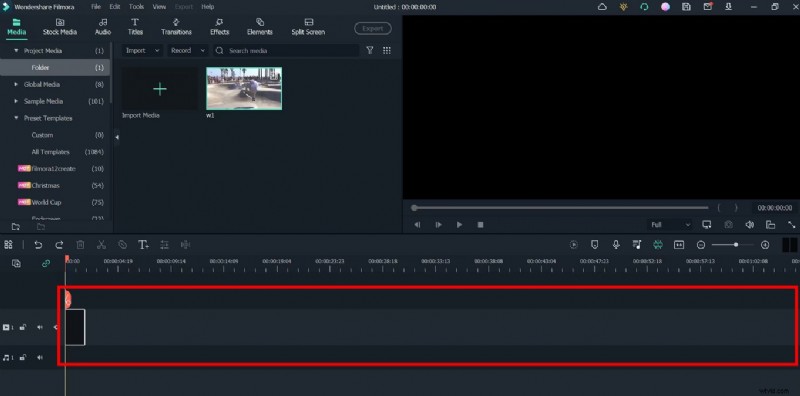The width and height of the screenshot is (800, 396).
Task: Switch to the Audio tab
Action: pyautogui.click(x=103, y=27)
